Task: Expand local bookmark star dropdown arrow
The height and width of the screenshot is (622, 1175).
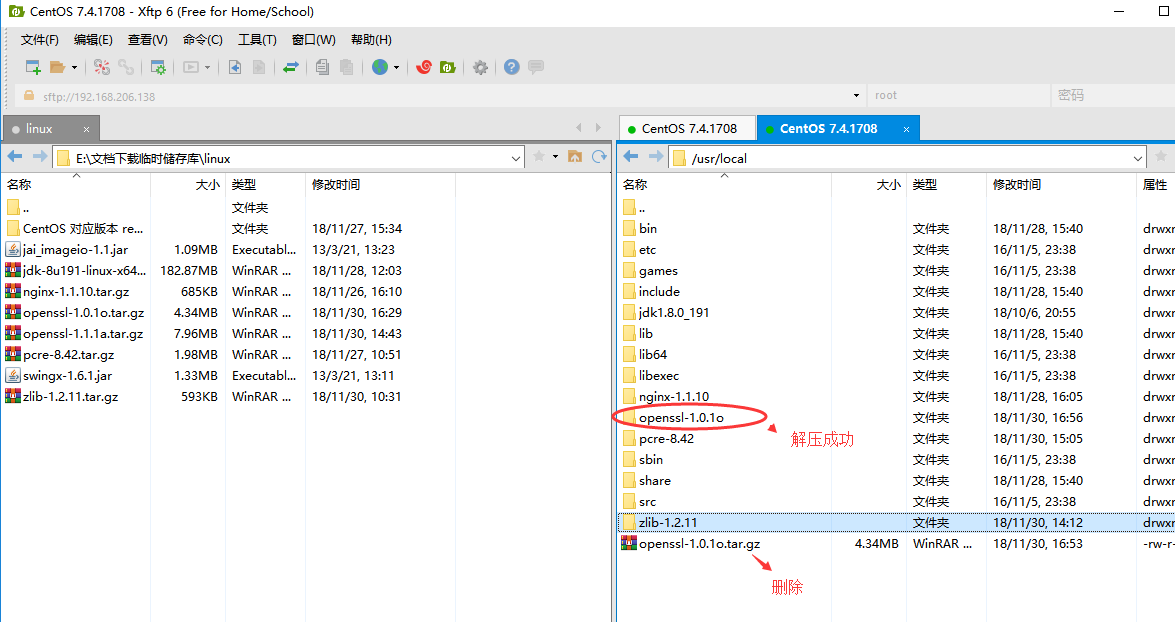Action: 555,157
